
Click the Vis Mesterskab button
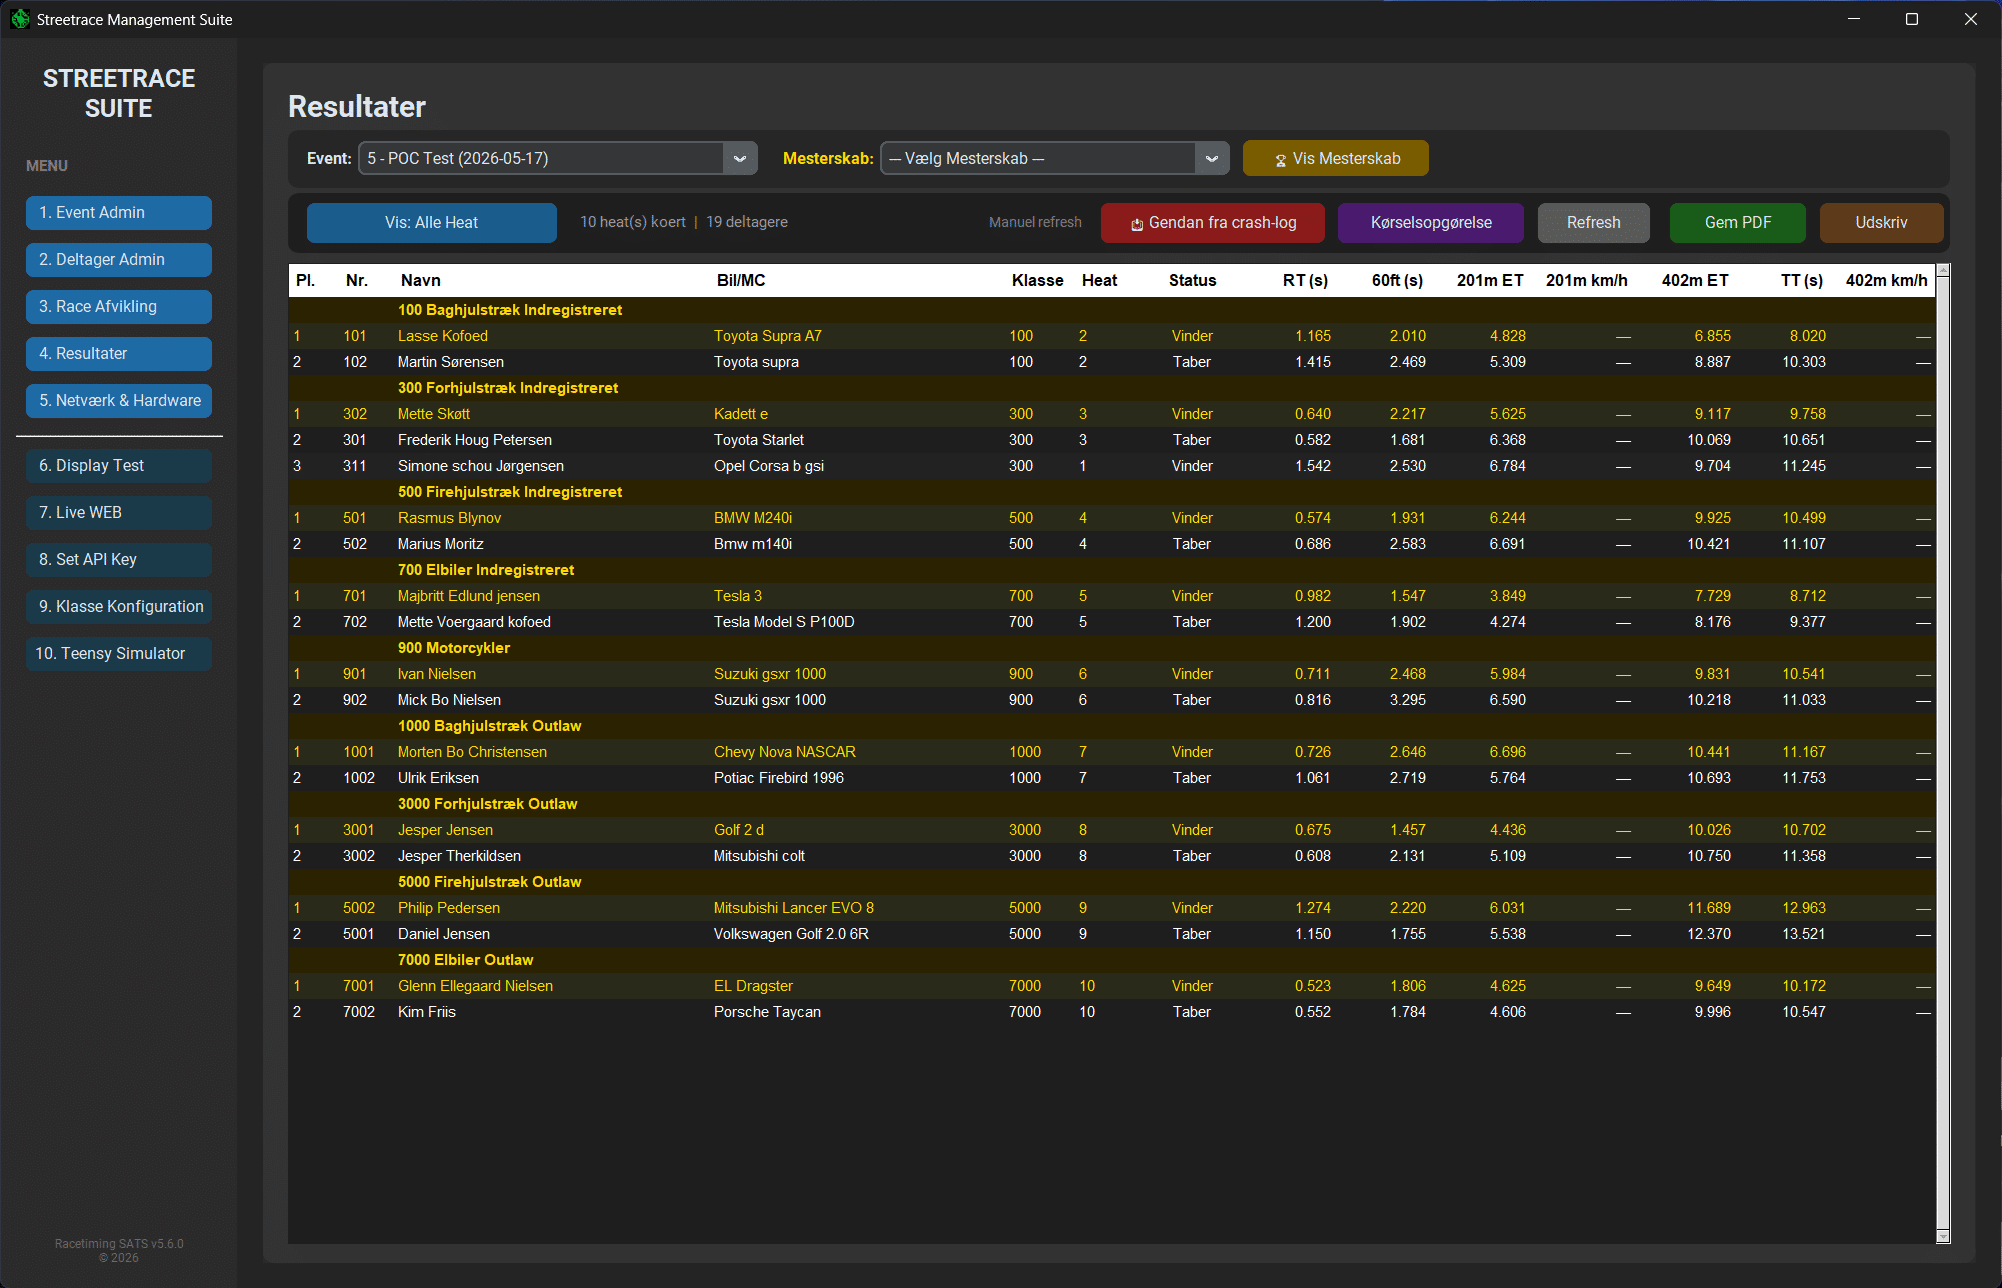coord(1336,158)
